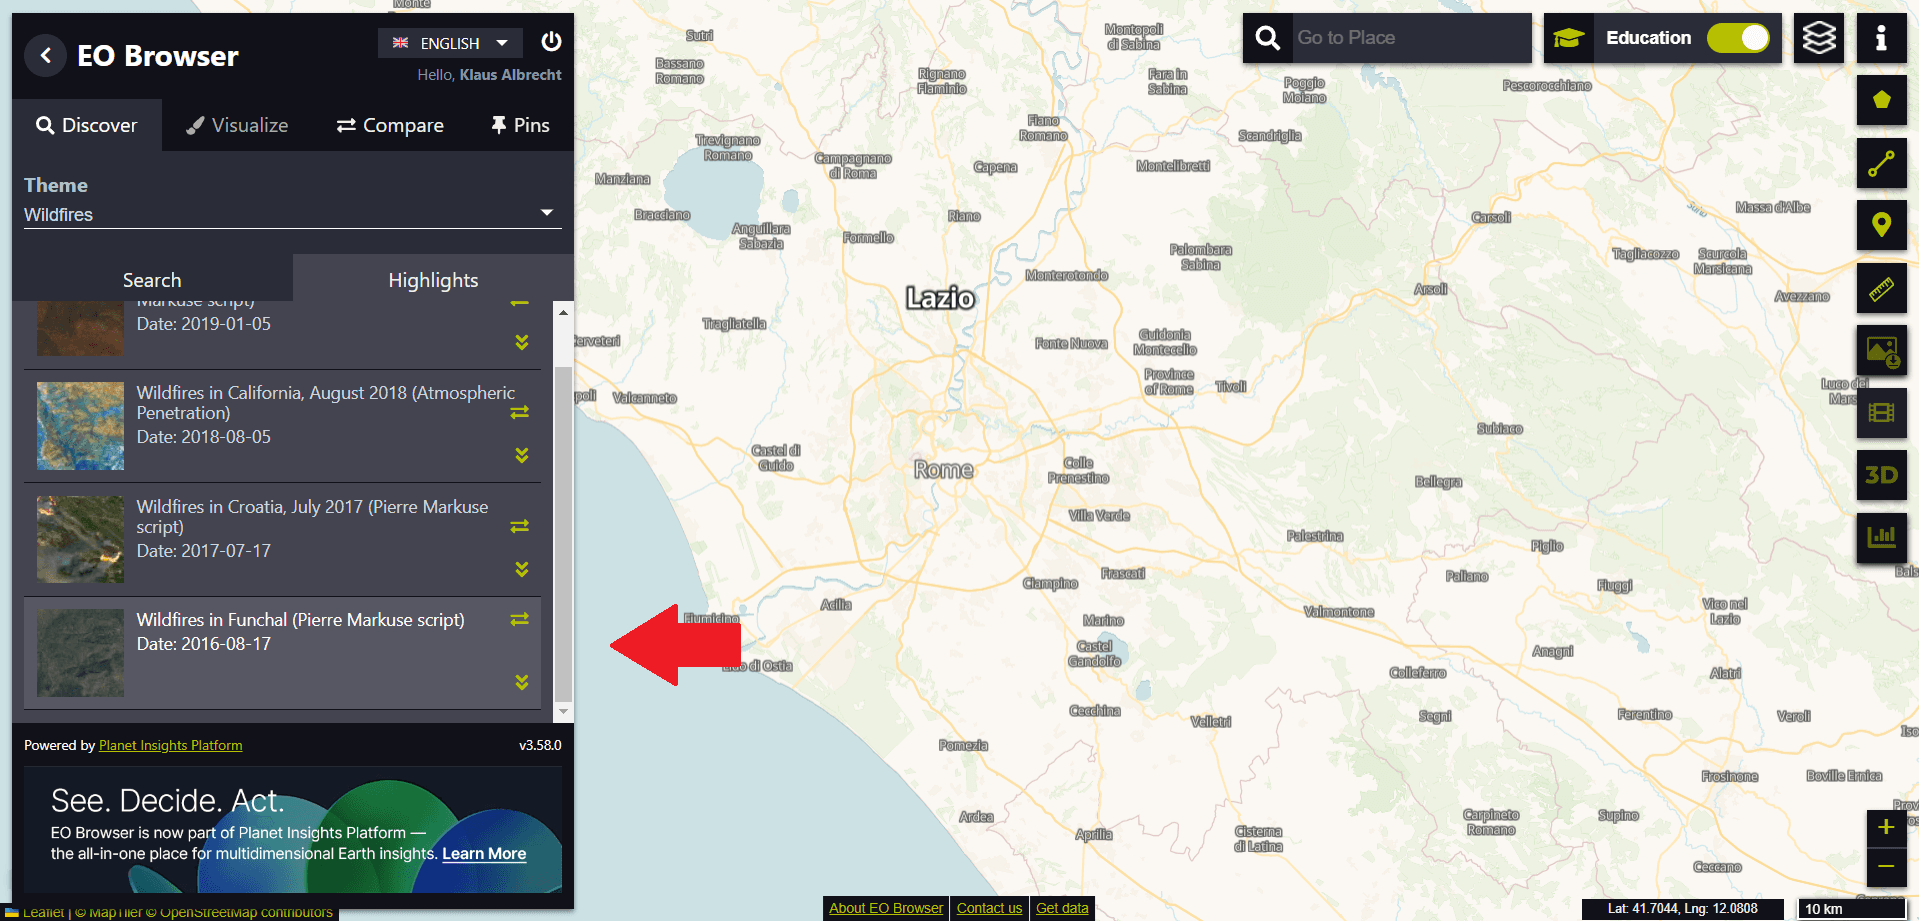Select the draw line tool
Screen dimensions: 1919x921
coord(1881,163)
